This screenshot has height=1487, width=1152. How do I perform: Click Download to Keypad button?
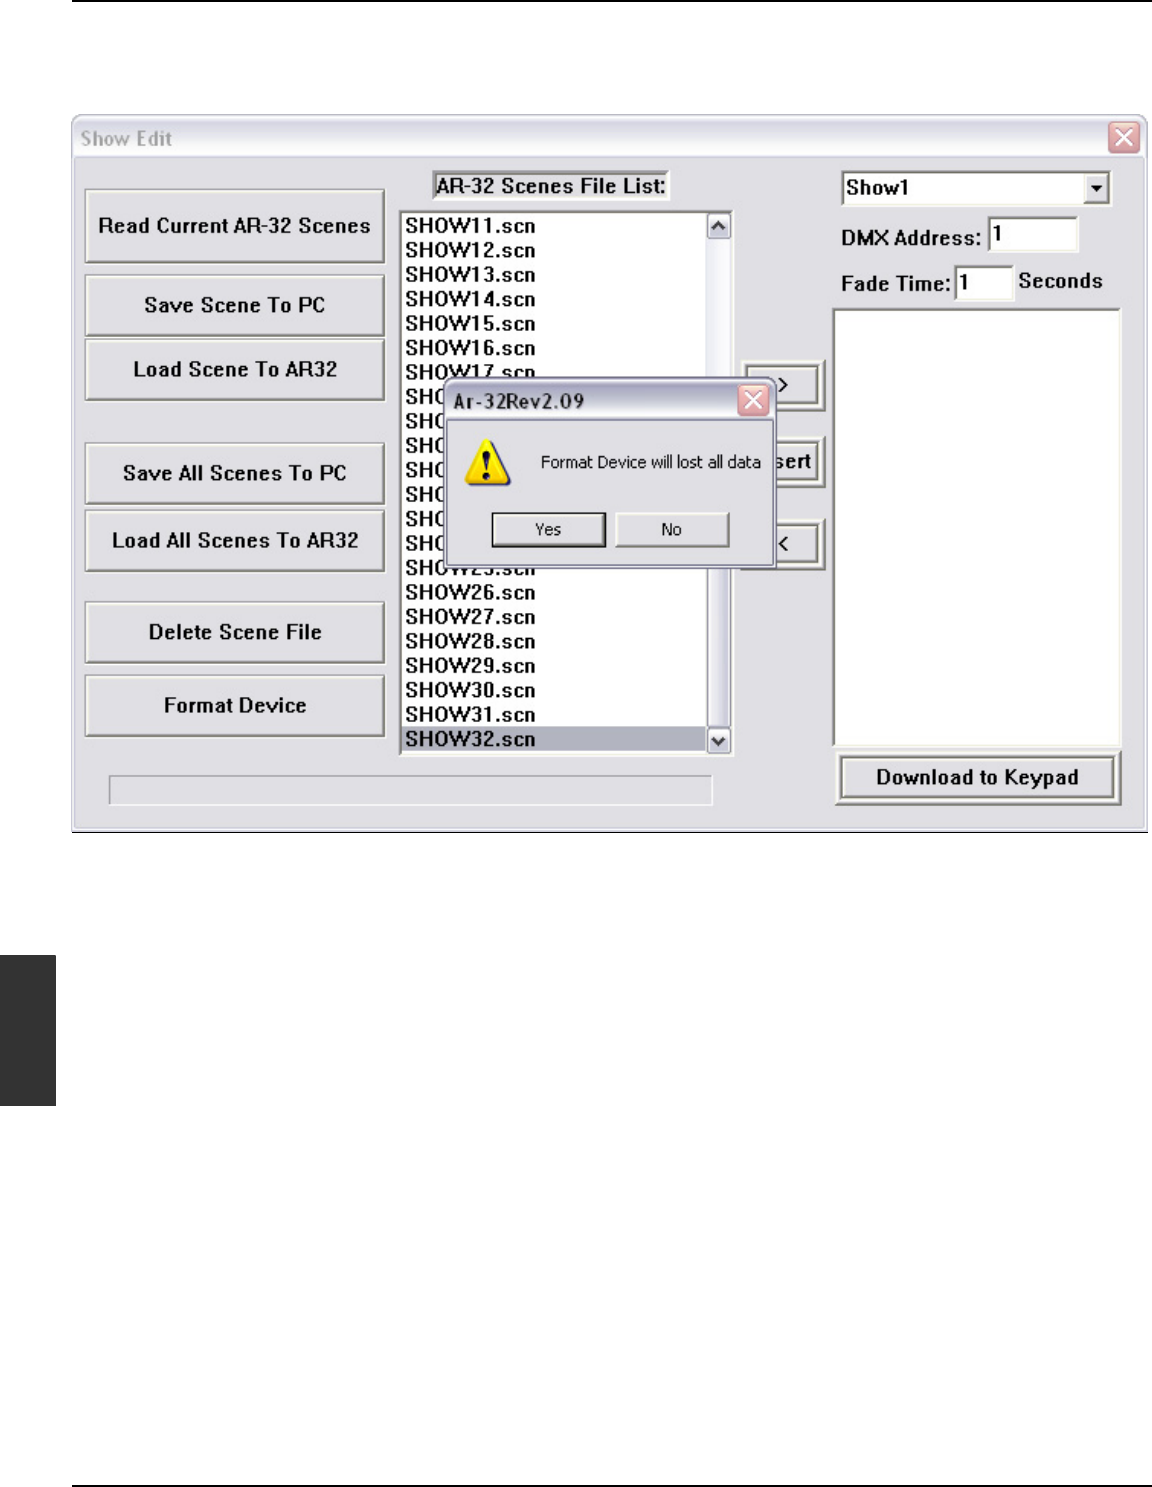pyautogui.click(x=977, y=777)
